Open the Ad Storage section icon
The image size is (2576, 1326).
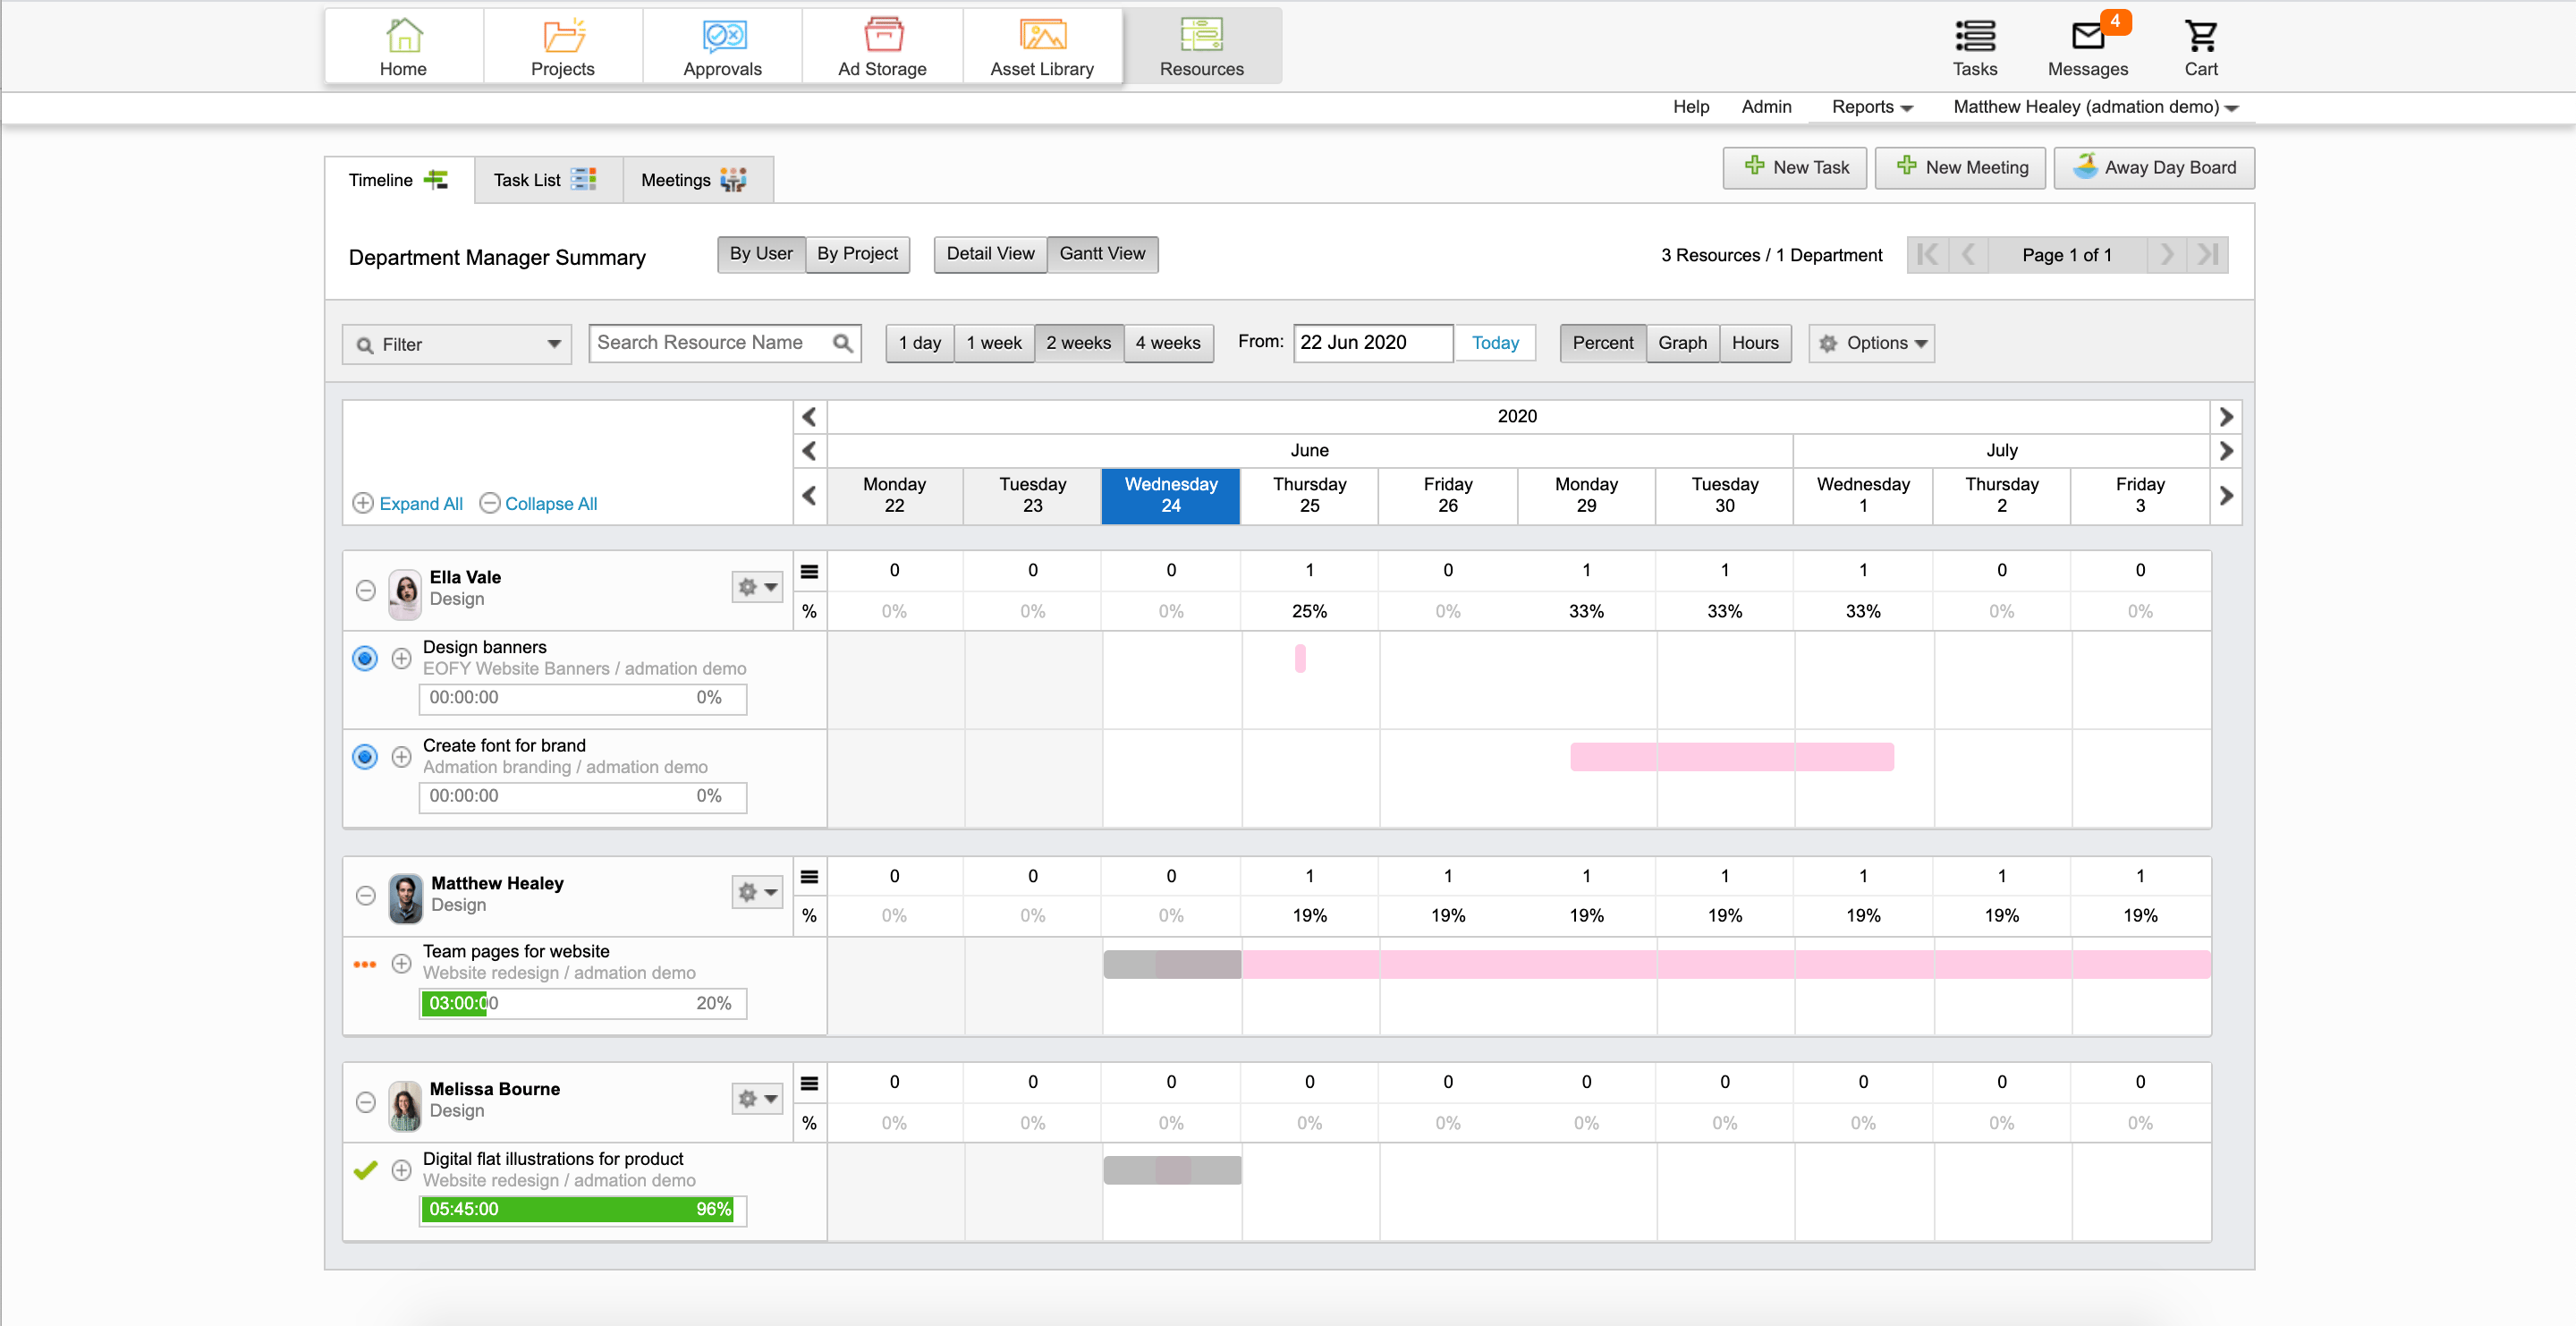pyautogui.click(x=882, y=36)
